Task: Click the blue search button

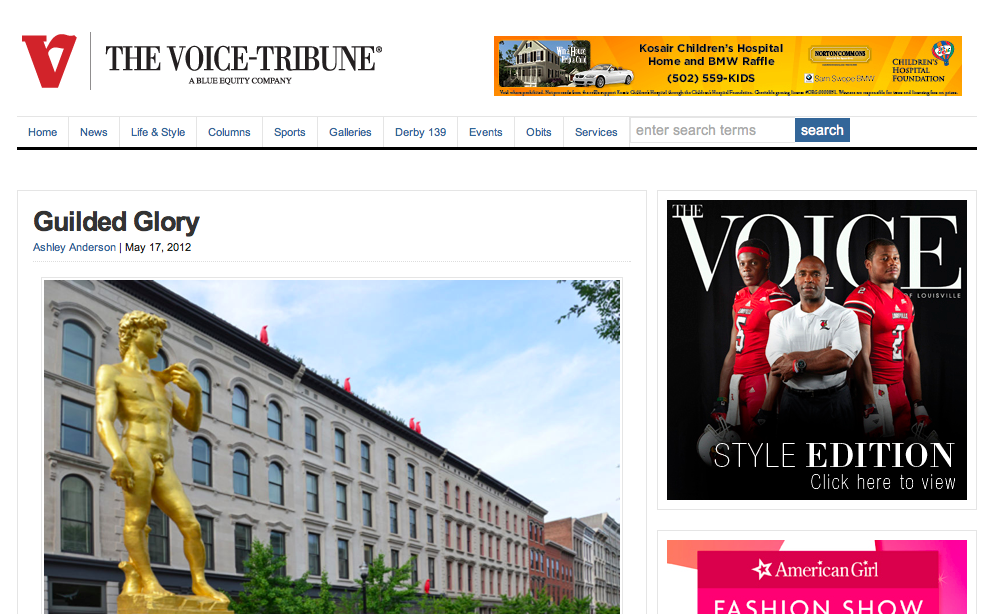Action: [x=822, y=130]
